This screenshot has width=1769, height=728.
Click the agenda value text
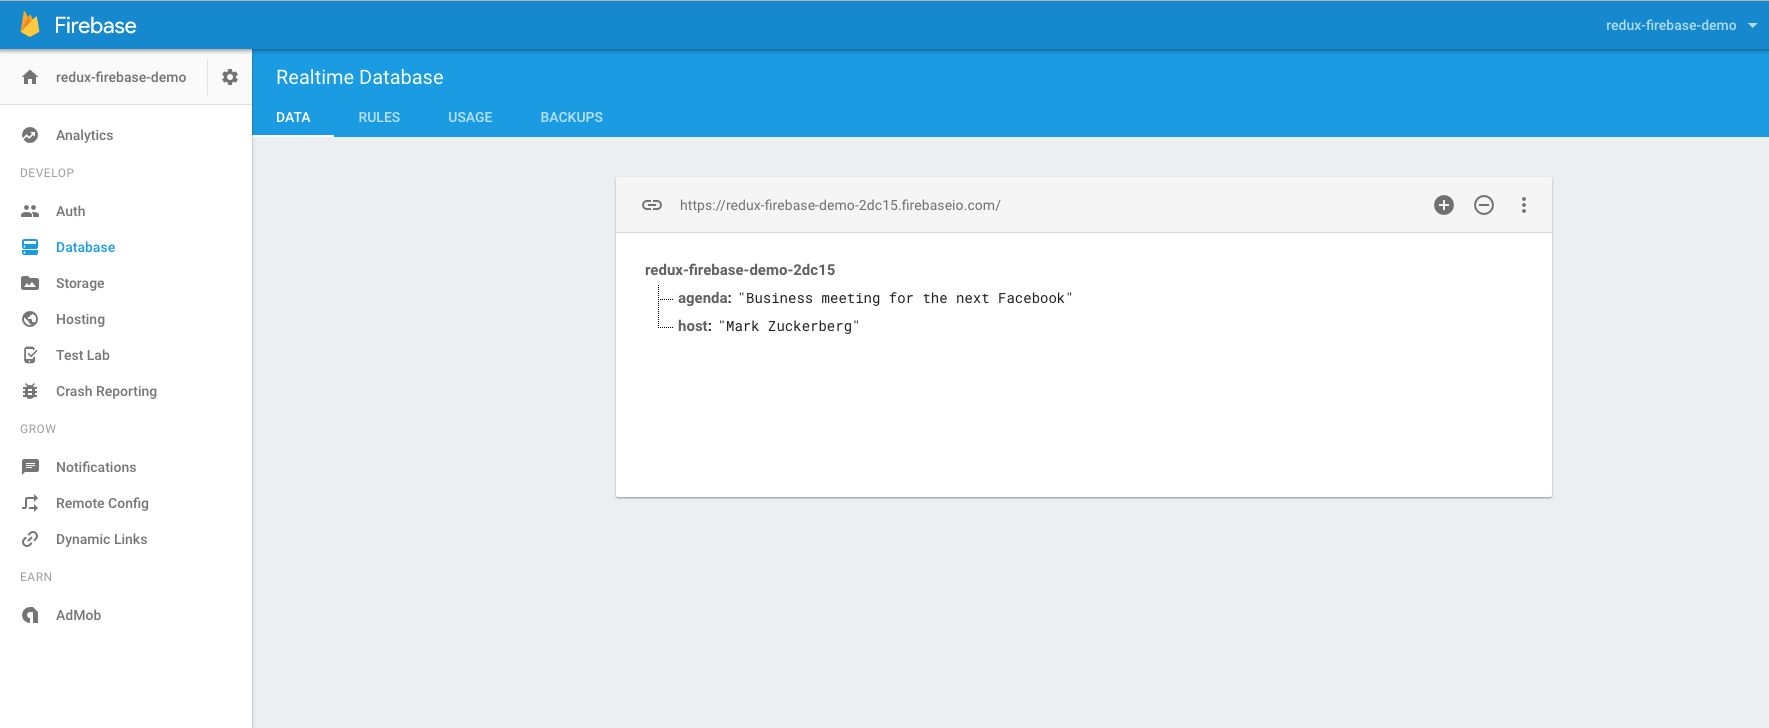tap(905, 298)
